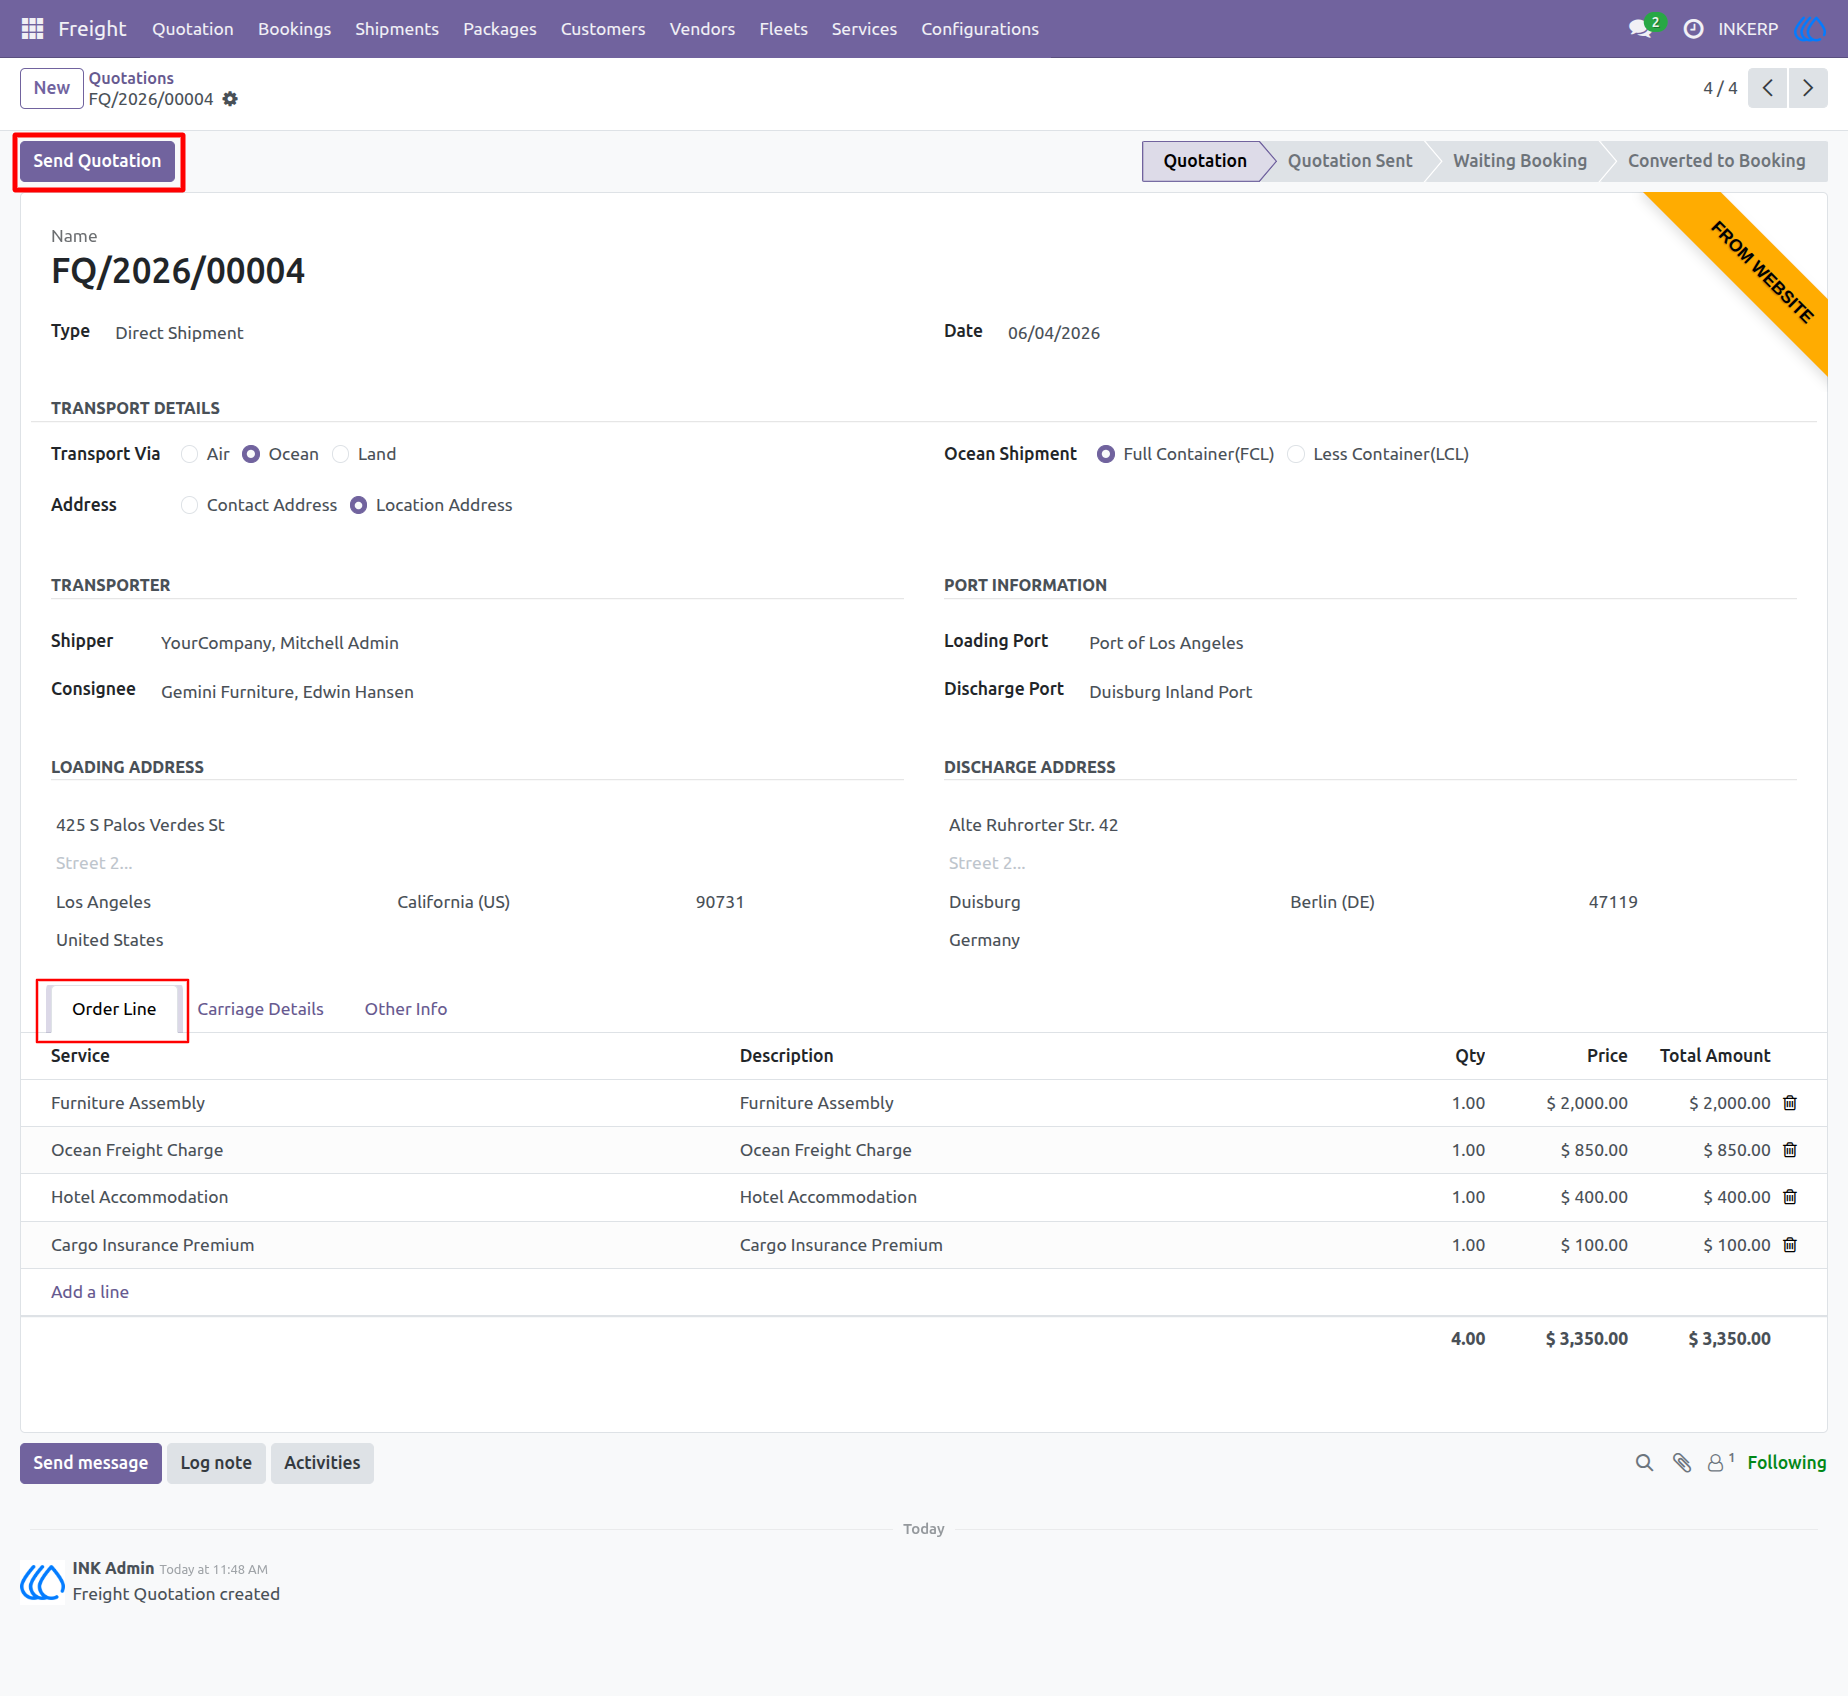Open the California (US) state field
This screenshot has height=1696, width=1848.
point(540,902)
